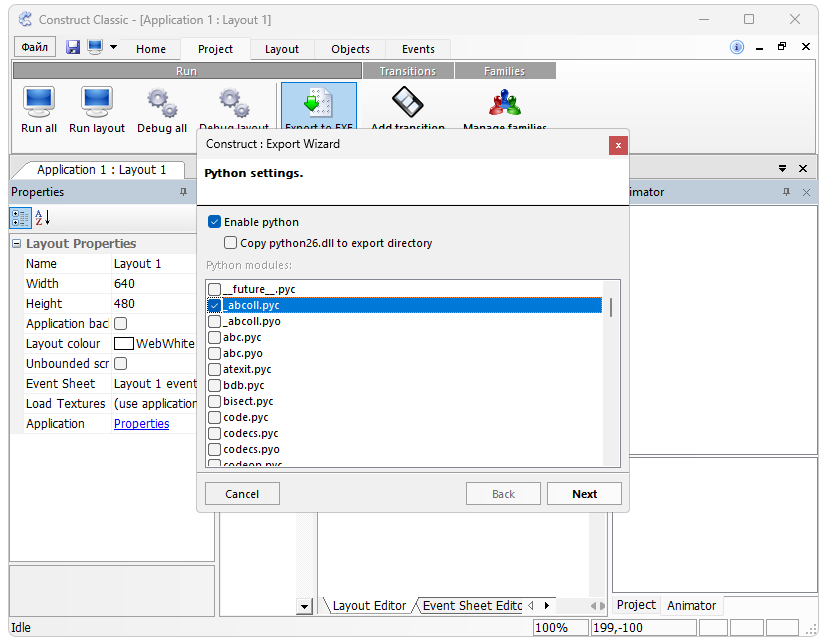Click the save floppy disk icon
The width and height of the screenshot is (822, 643).
tap(73, 48)
